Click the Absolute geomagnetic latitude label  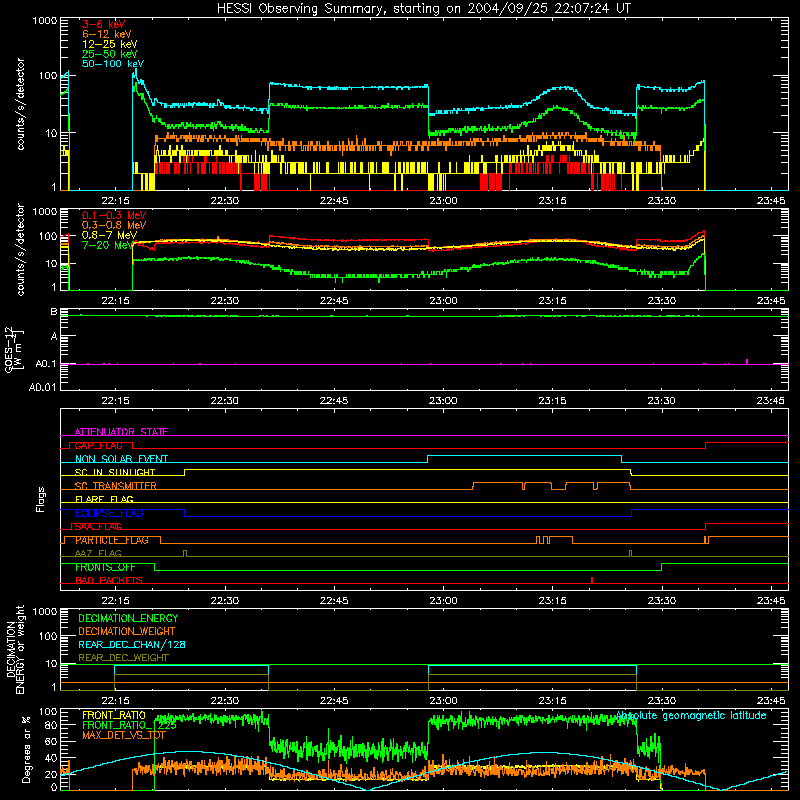pyautogui.click(x=691, y=715)
